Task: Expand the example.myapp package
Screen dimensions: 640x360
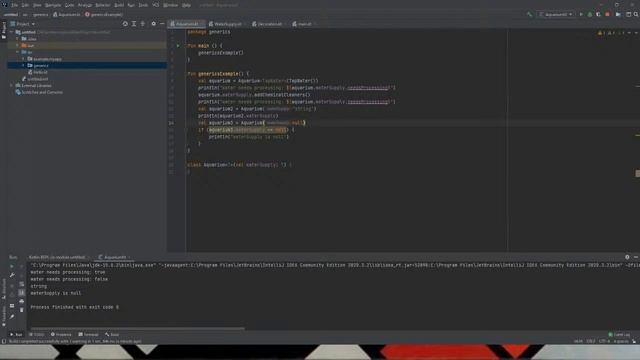Action: (x=23, y=59)
